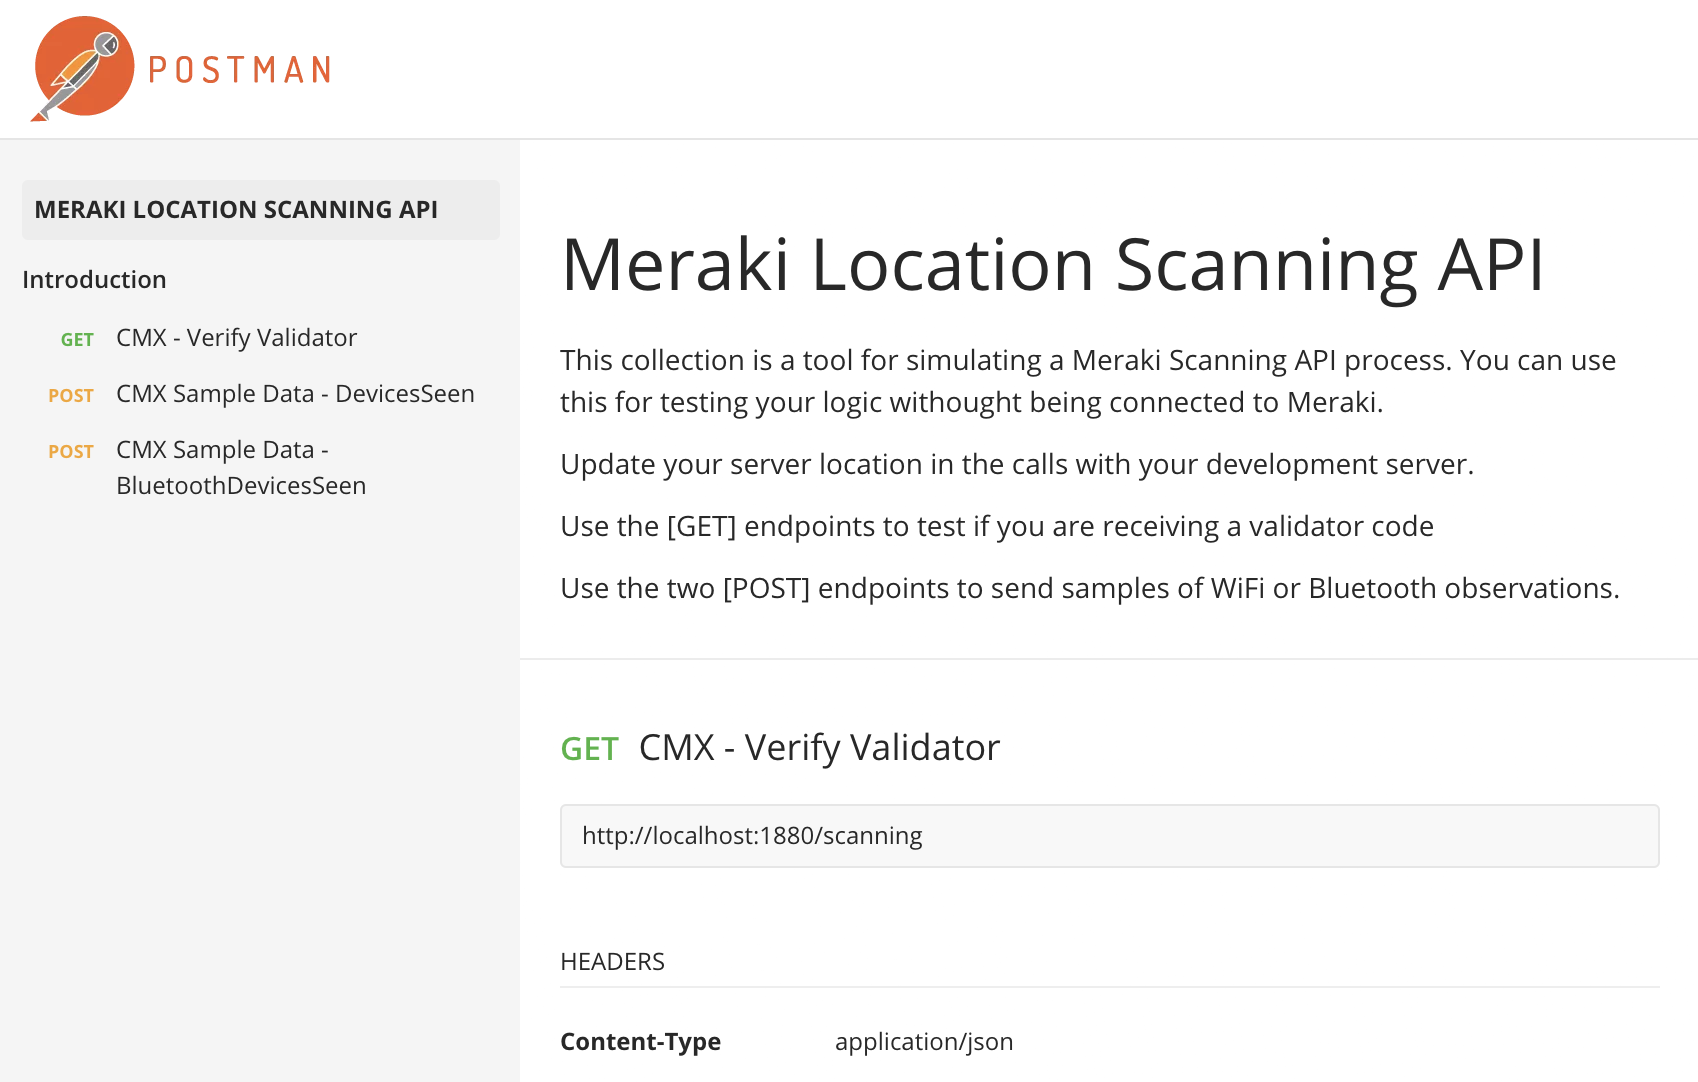Image resolution: width=1698 pixels, height=1082 pixels.
Task: Click the green GET badge in the sidebar
Action: (x=77, y=340)
